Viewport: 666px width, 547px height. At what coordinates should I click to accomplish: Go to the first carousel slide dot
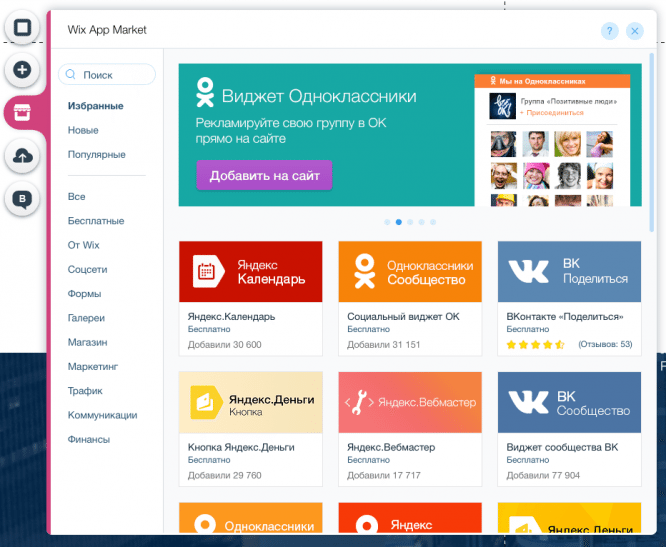pyautogui.click(x=387, y=222)
